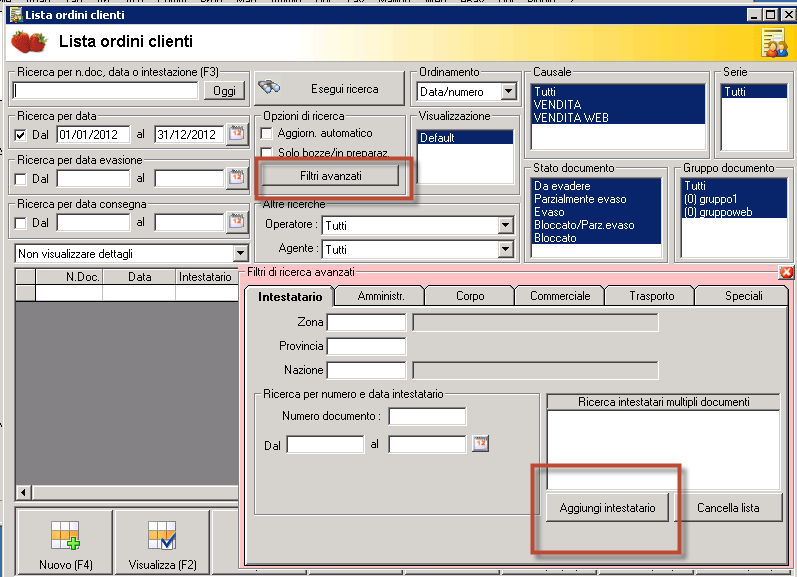797x577 pixels.
Task: Click Data column header
Action: tap(139, 277)
